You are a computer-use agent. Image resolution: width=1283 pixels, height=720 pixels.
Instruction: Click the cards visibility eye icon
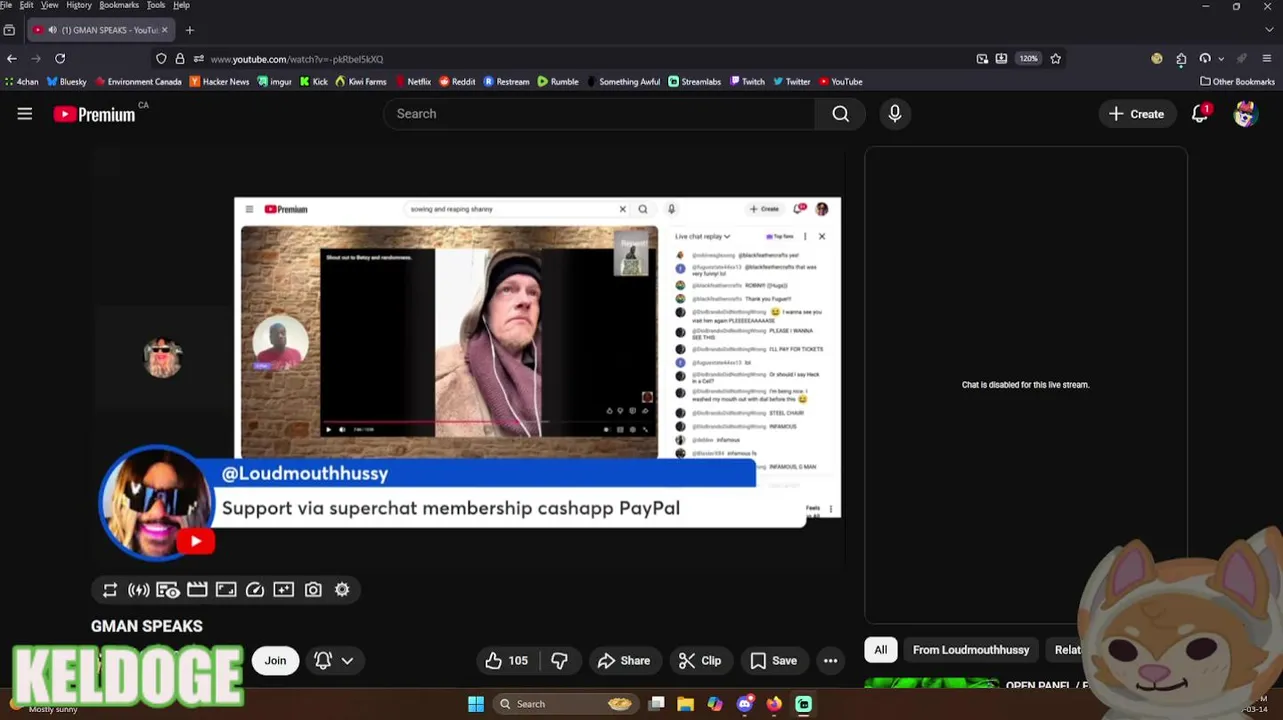168,590
